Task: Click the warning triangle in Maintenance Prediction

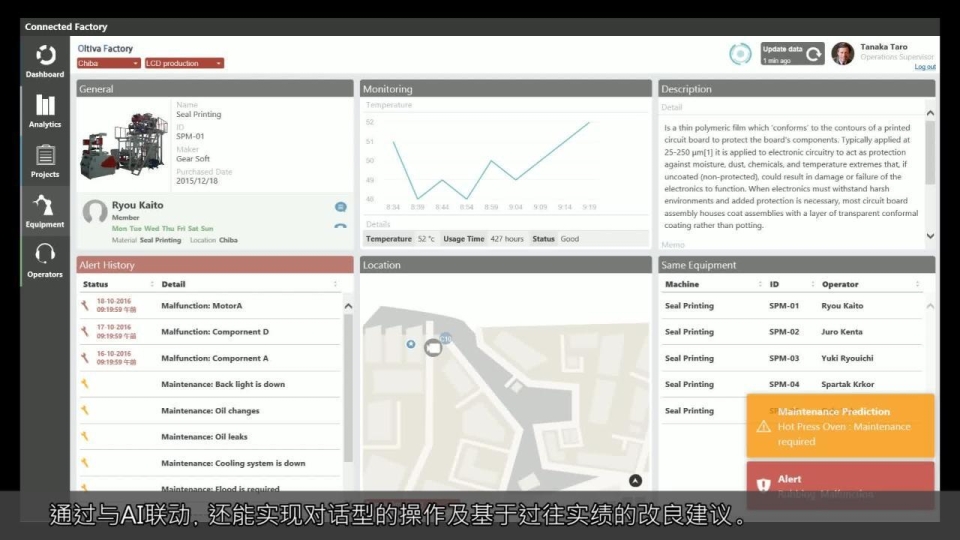Action: tap(763, 427)
